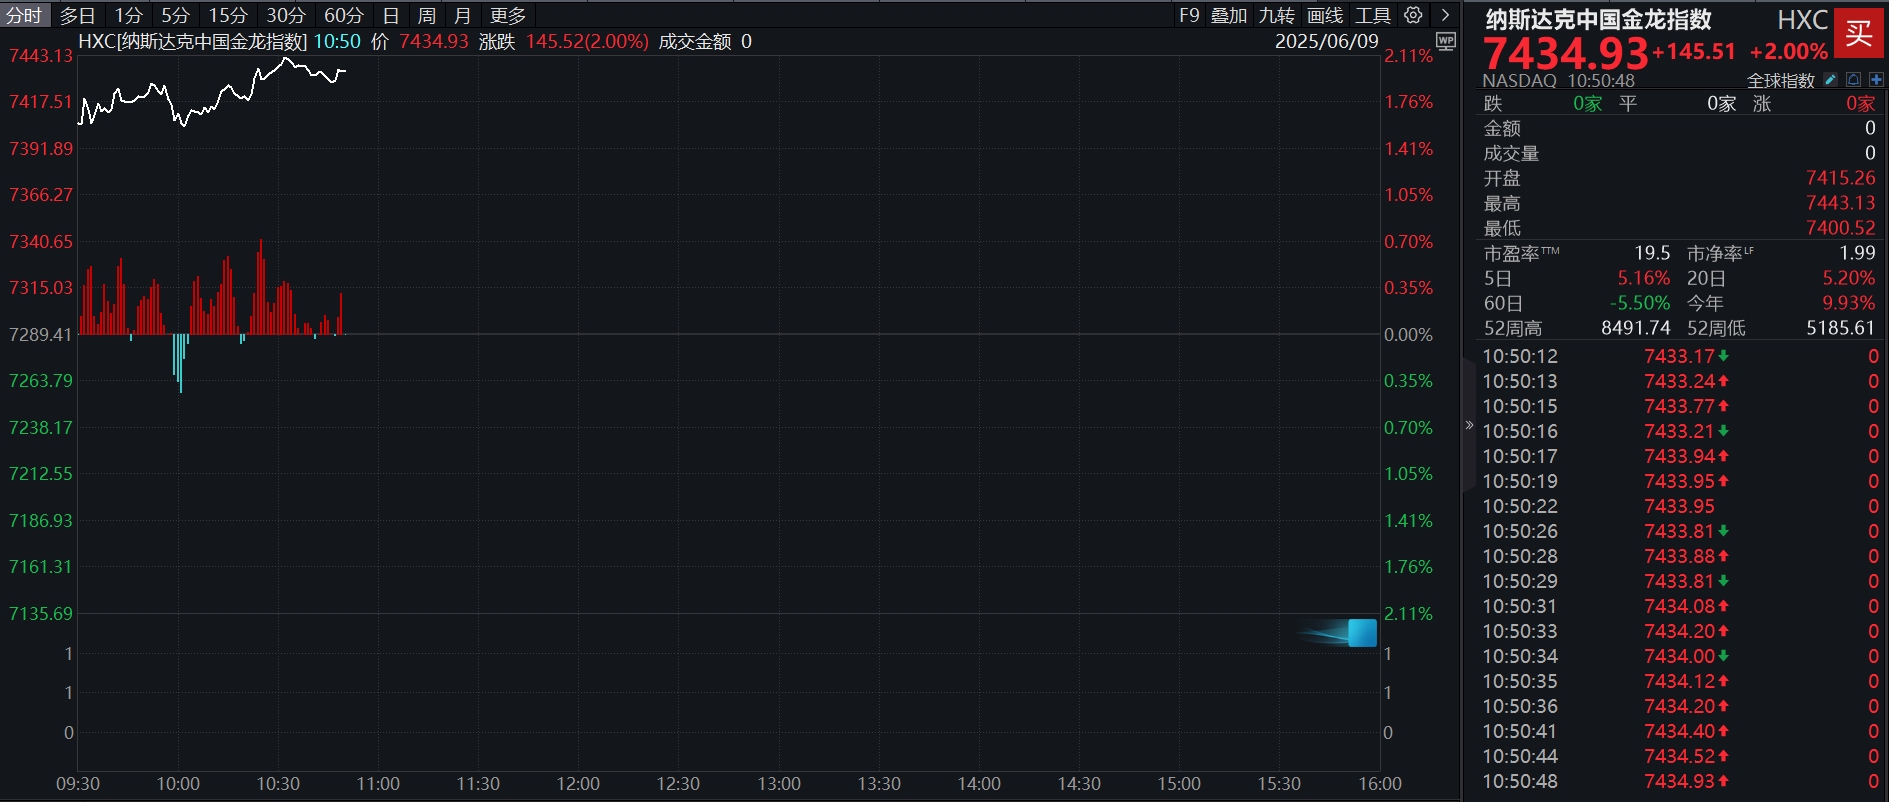
Task: Click the date 2025/06/09 label
Action: point(1327,41)
